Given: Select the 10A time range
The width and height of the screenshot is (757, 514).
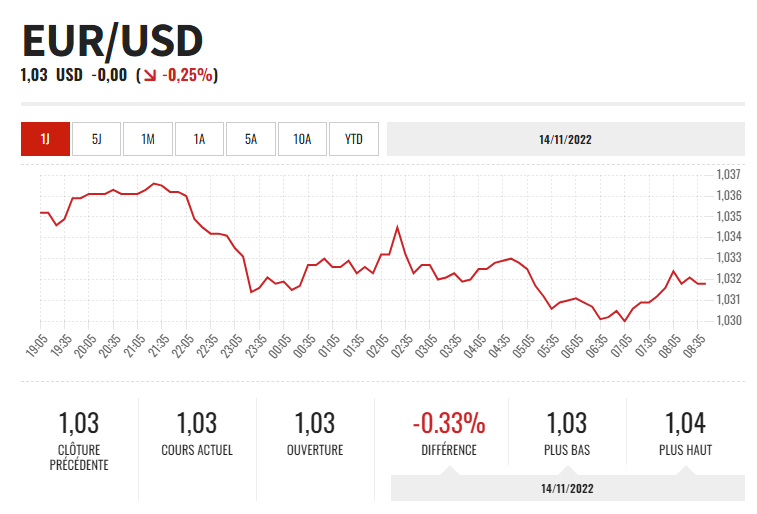Looking at the screenshot, I should pyautogui.click(x=302, y=139).
